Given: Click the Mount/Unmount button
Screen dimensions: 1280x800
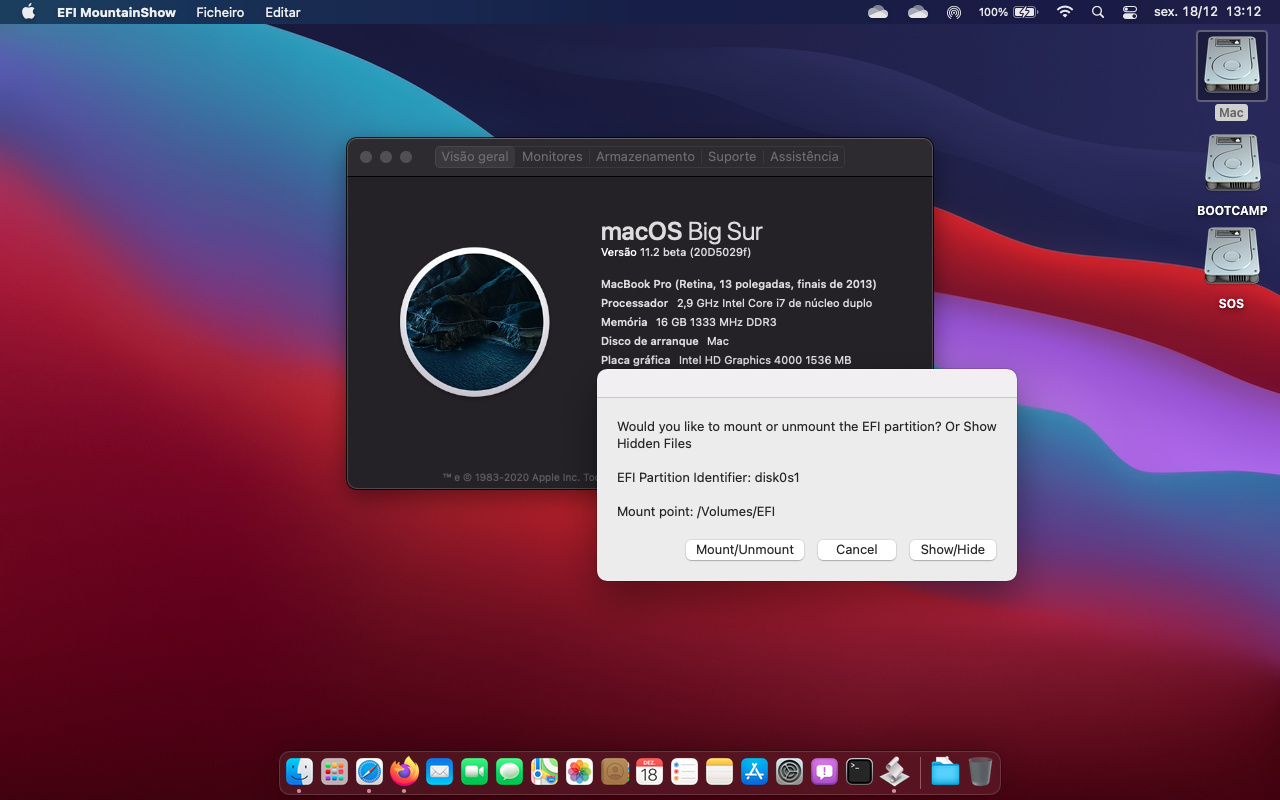Looking at the screenshot, I should tap(745, 550).
